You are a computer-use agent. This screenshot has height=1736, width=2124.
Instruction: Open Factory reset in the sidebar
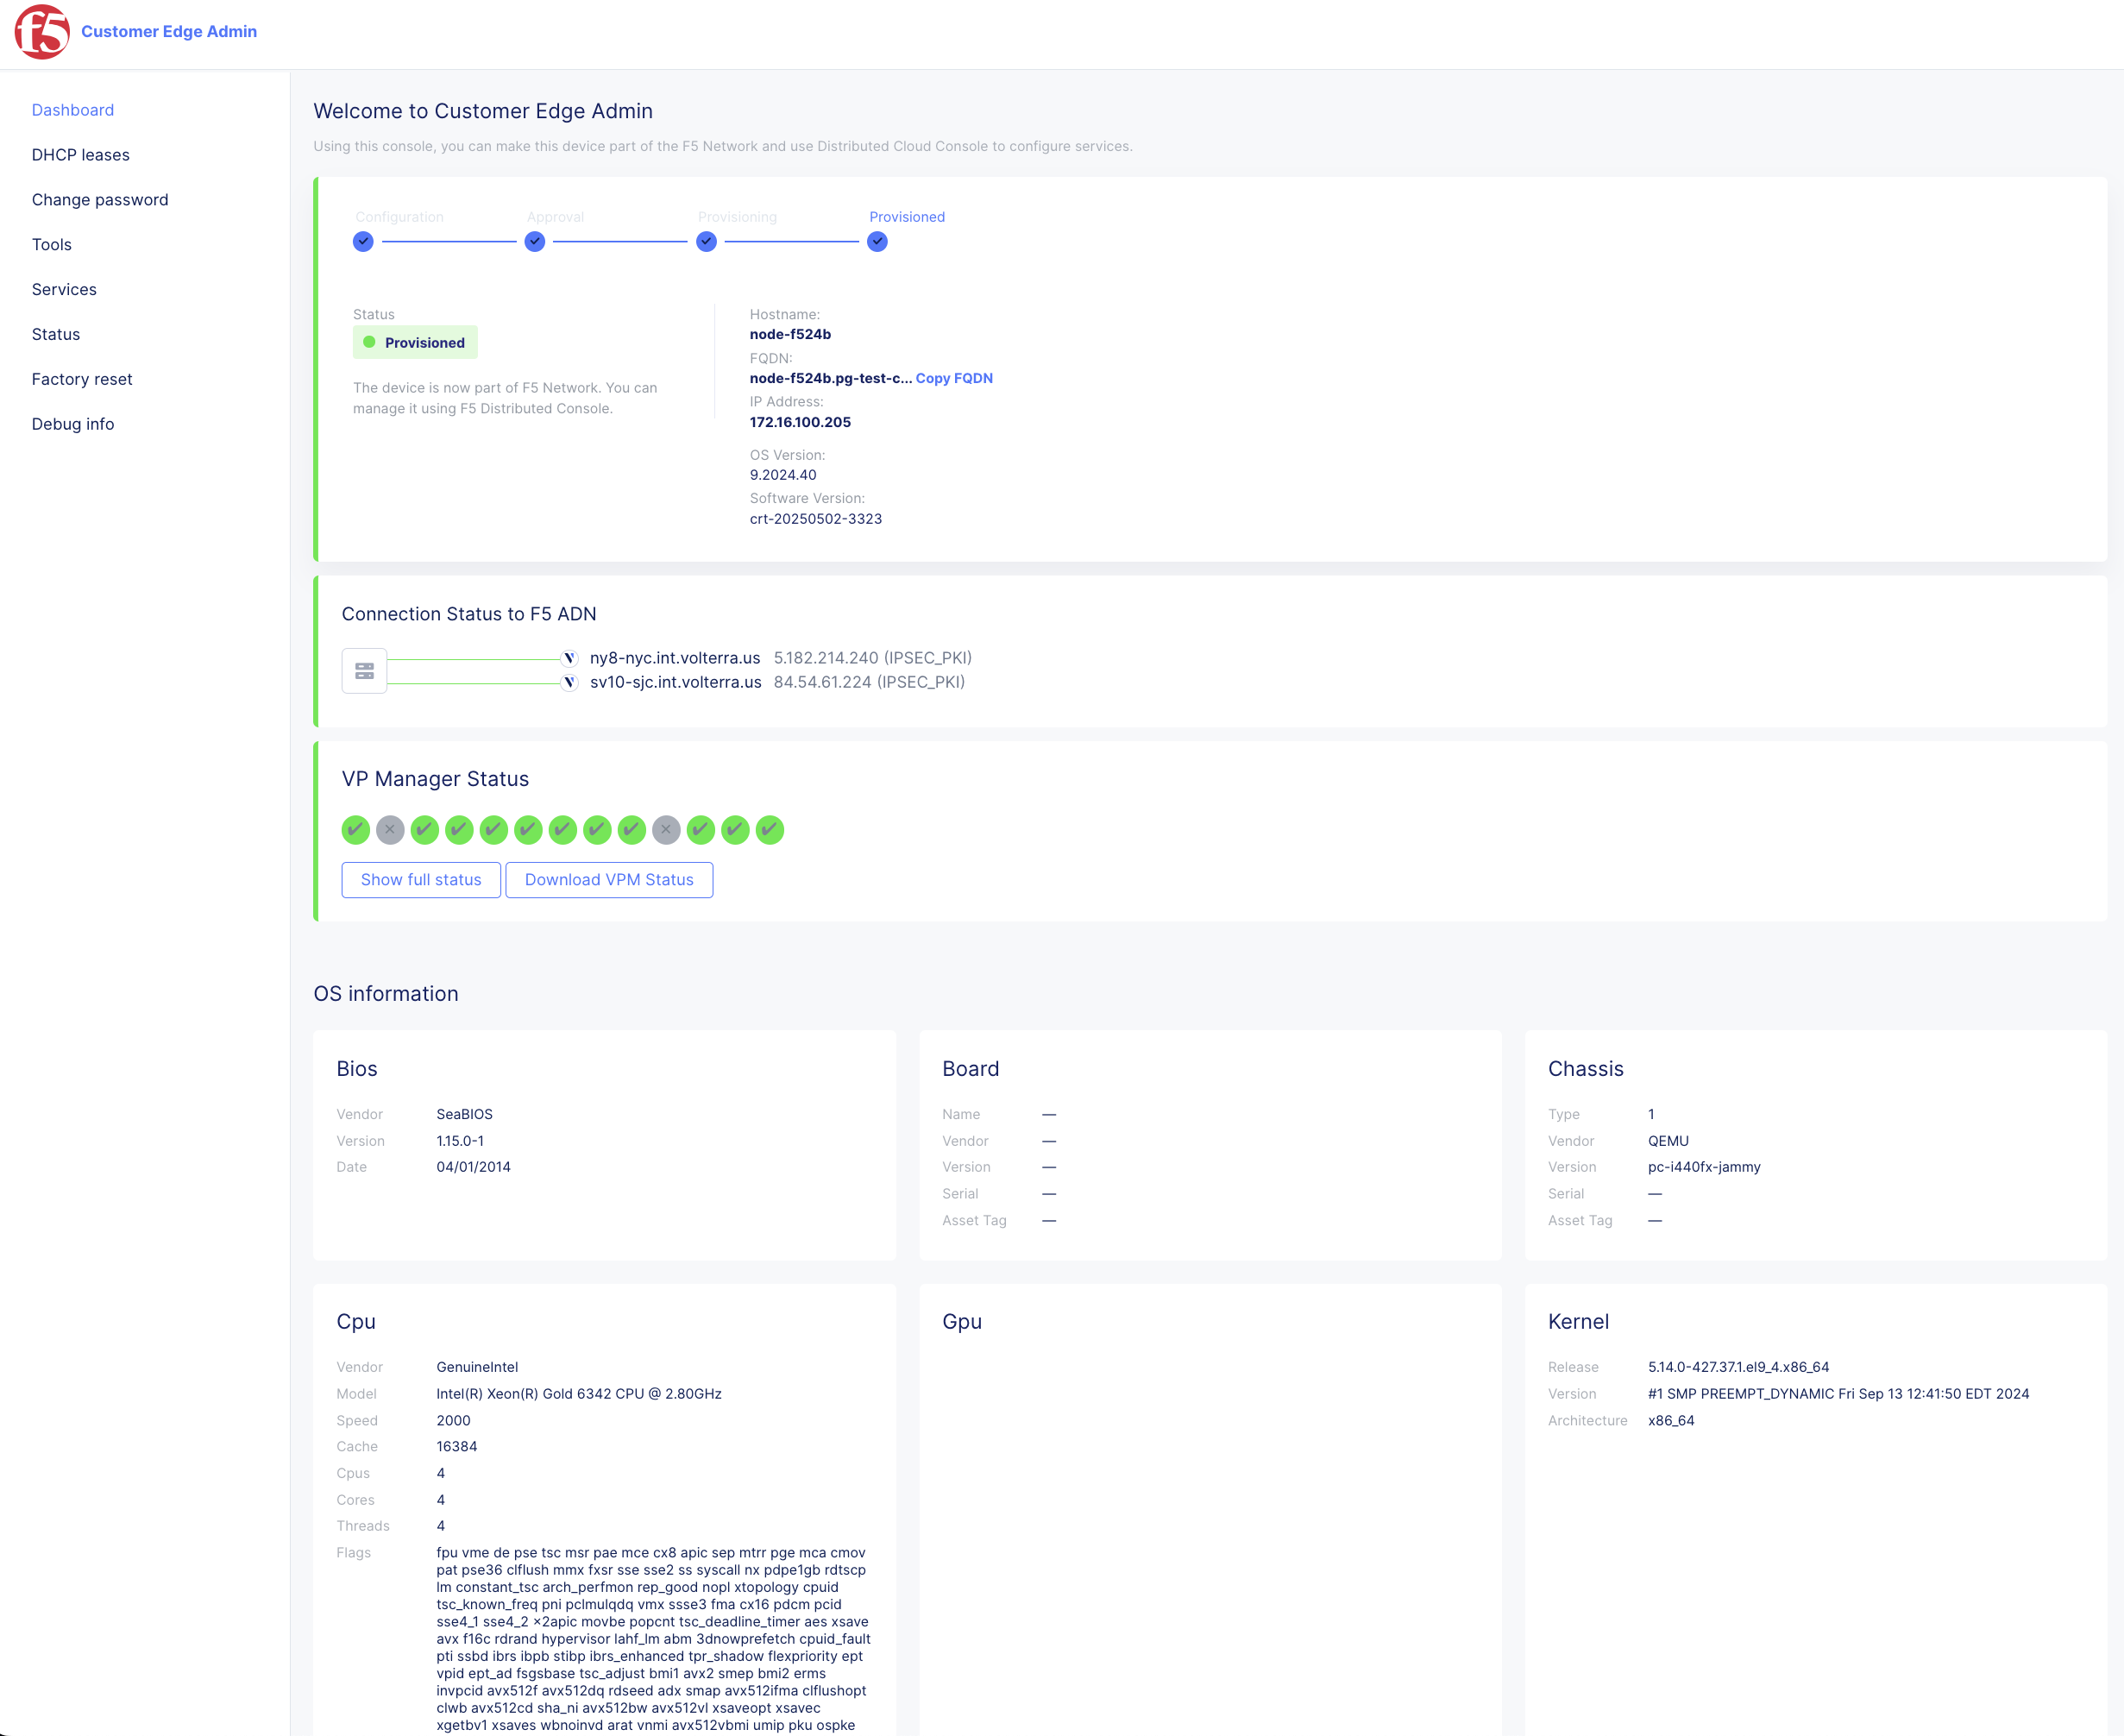pos(82,380)
